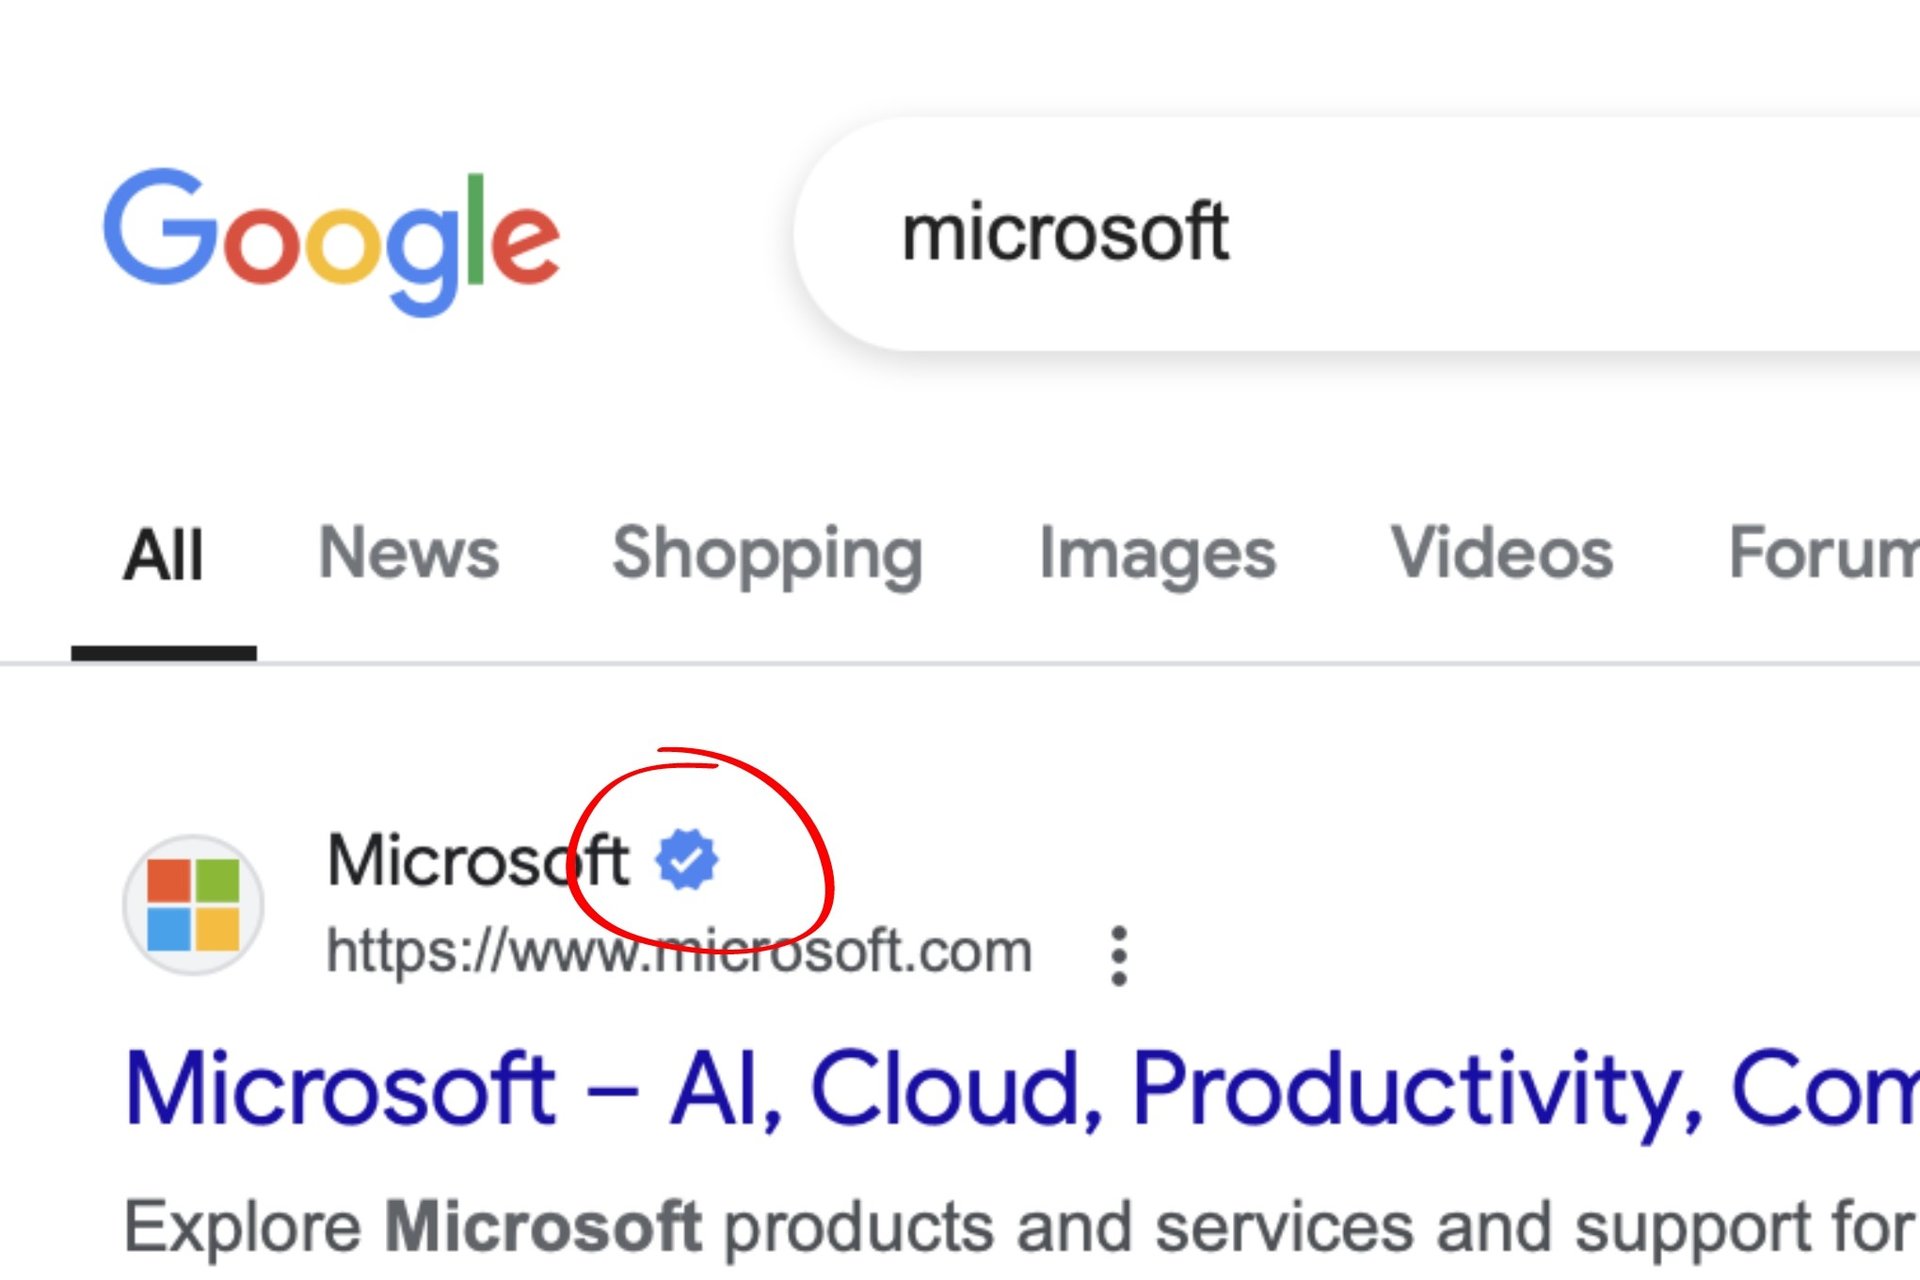The image size is (1920, 1280).
Task: Click the https://www.microsoft.com URL
Action: pyautogui.click(x=679, y=950)
